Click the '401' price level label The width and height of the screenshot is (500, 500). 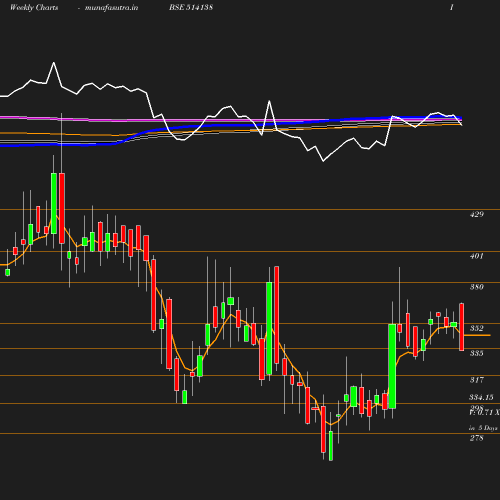477,256
